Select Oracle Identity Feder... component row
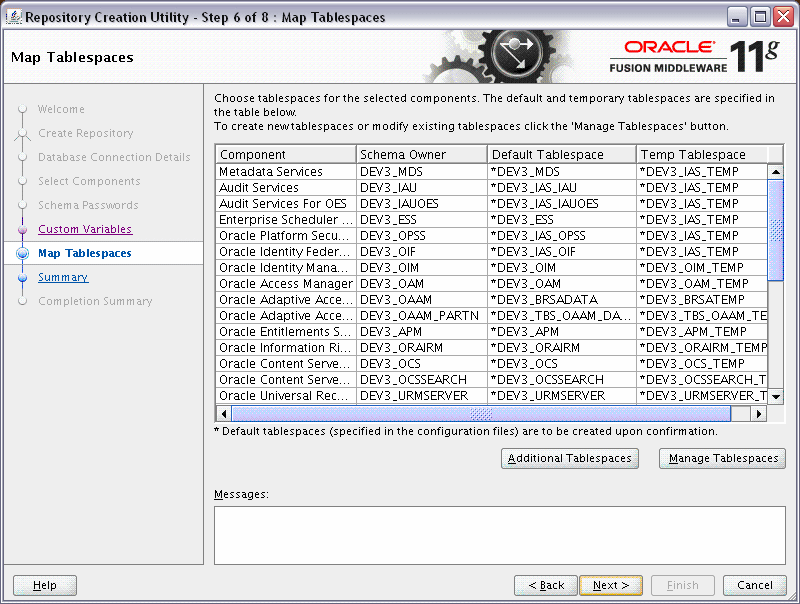 [x=286, y=251]
